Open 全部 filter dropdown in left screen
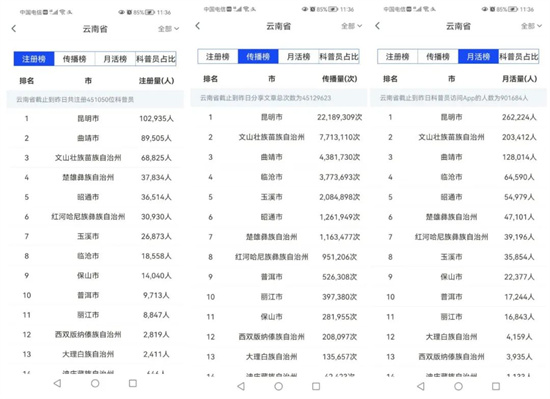Image resolution: width=550 pixels, height=399 pixels. (168, 29)
